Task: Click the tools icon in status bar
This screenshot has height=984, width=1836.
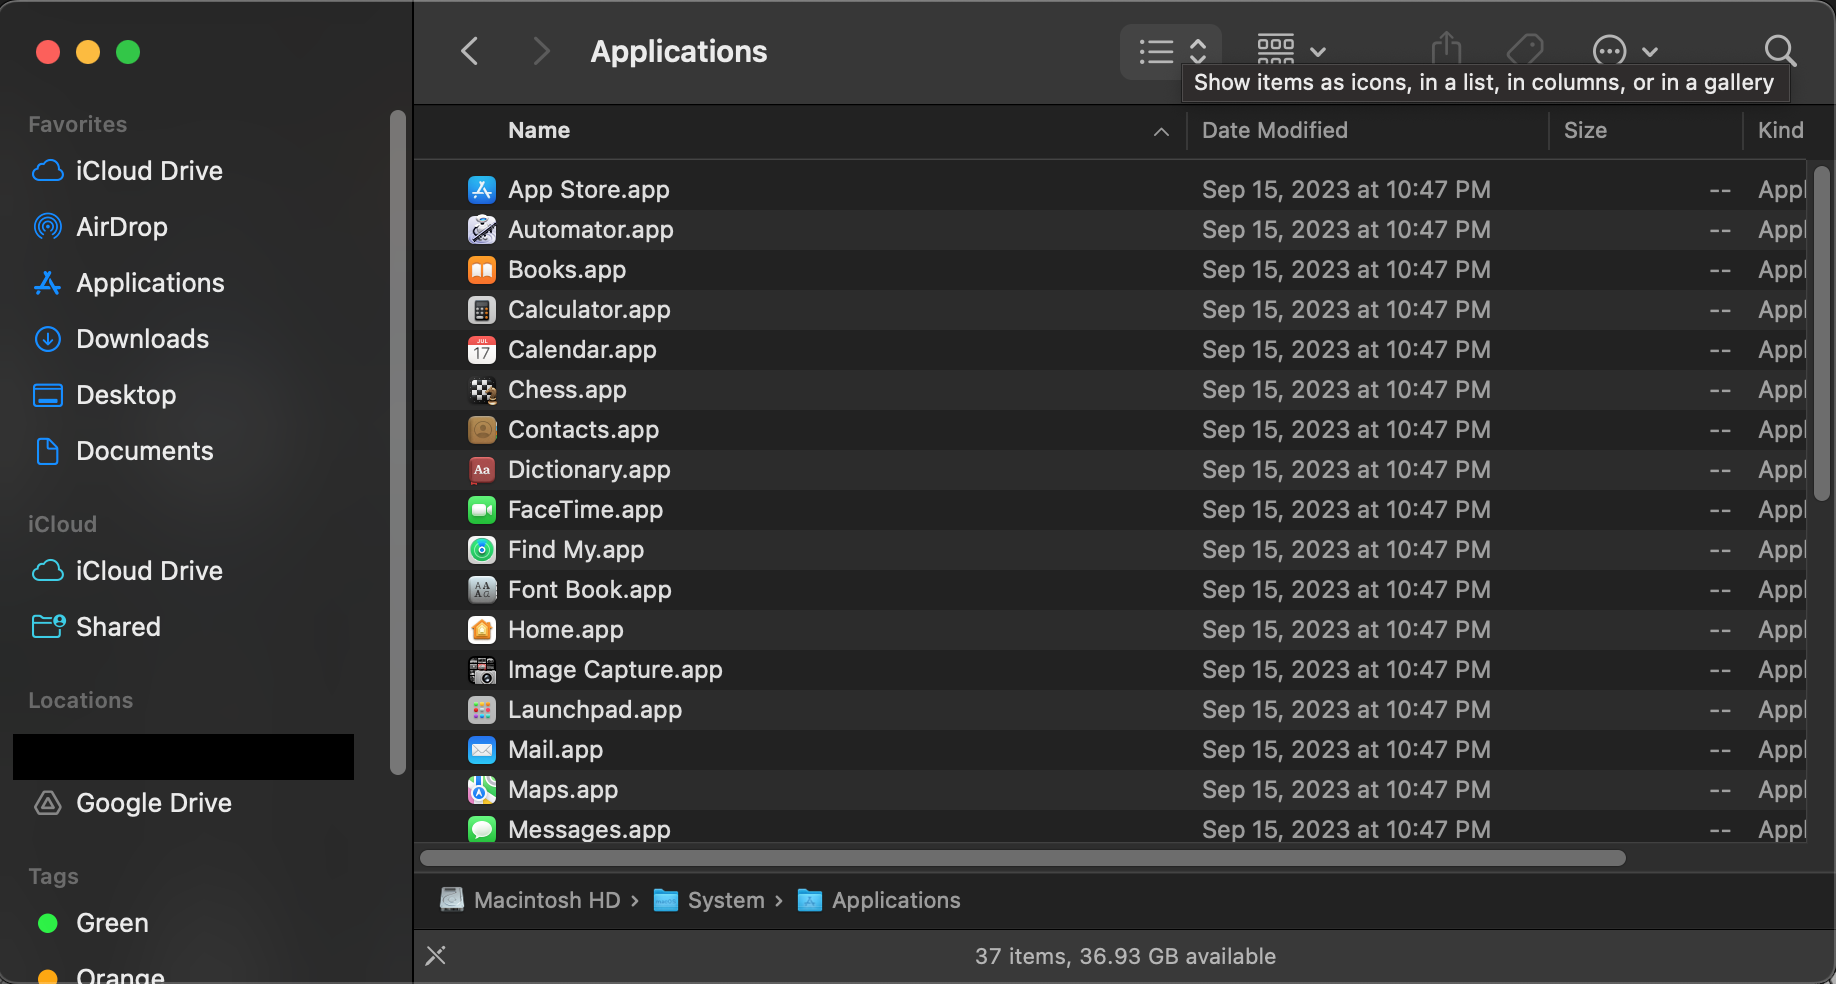Action: click(x=436, y=956)
